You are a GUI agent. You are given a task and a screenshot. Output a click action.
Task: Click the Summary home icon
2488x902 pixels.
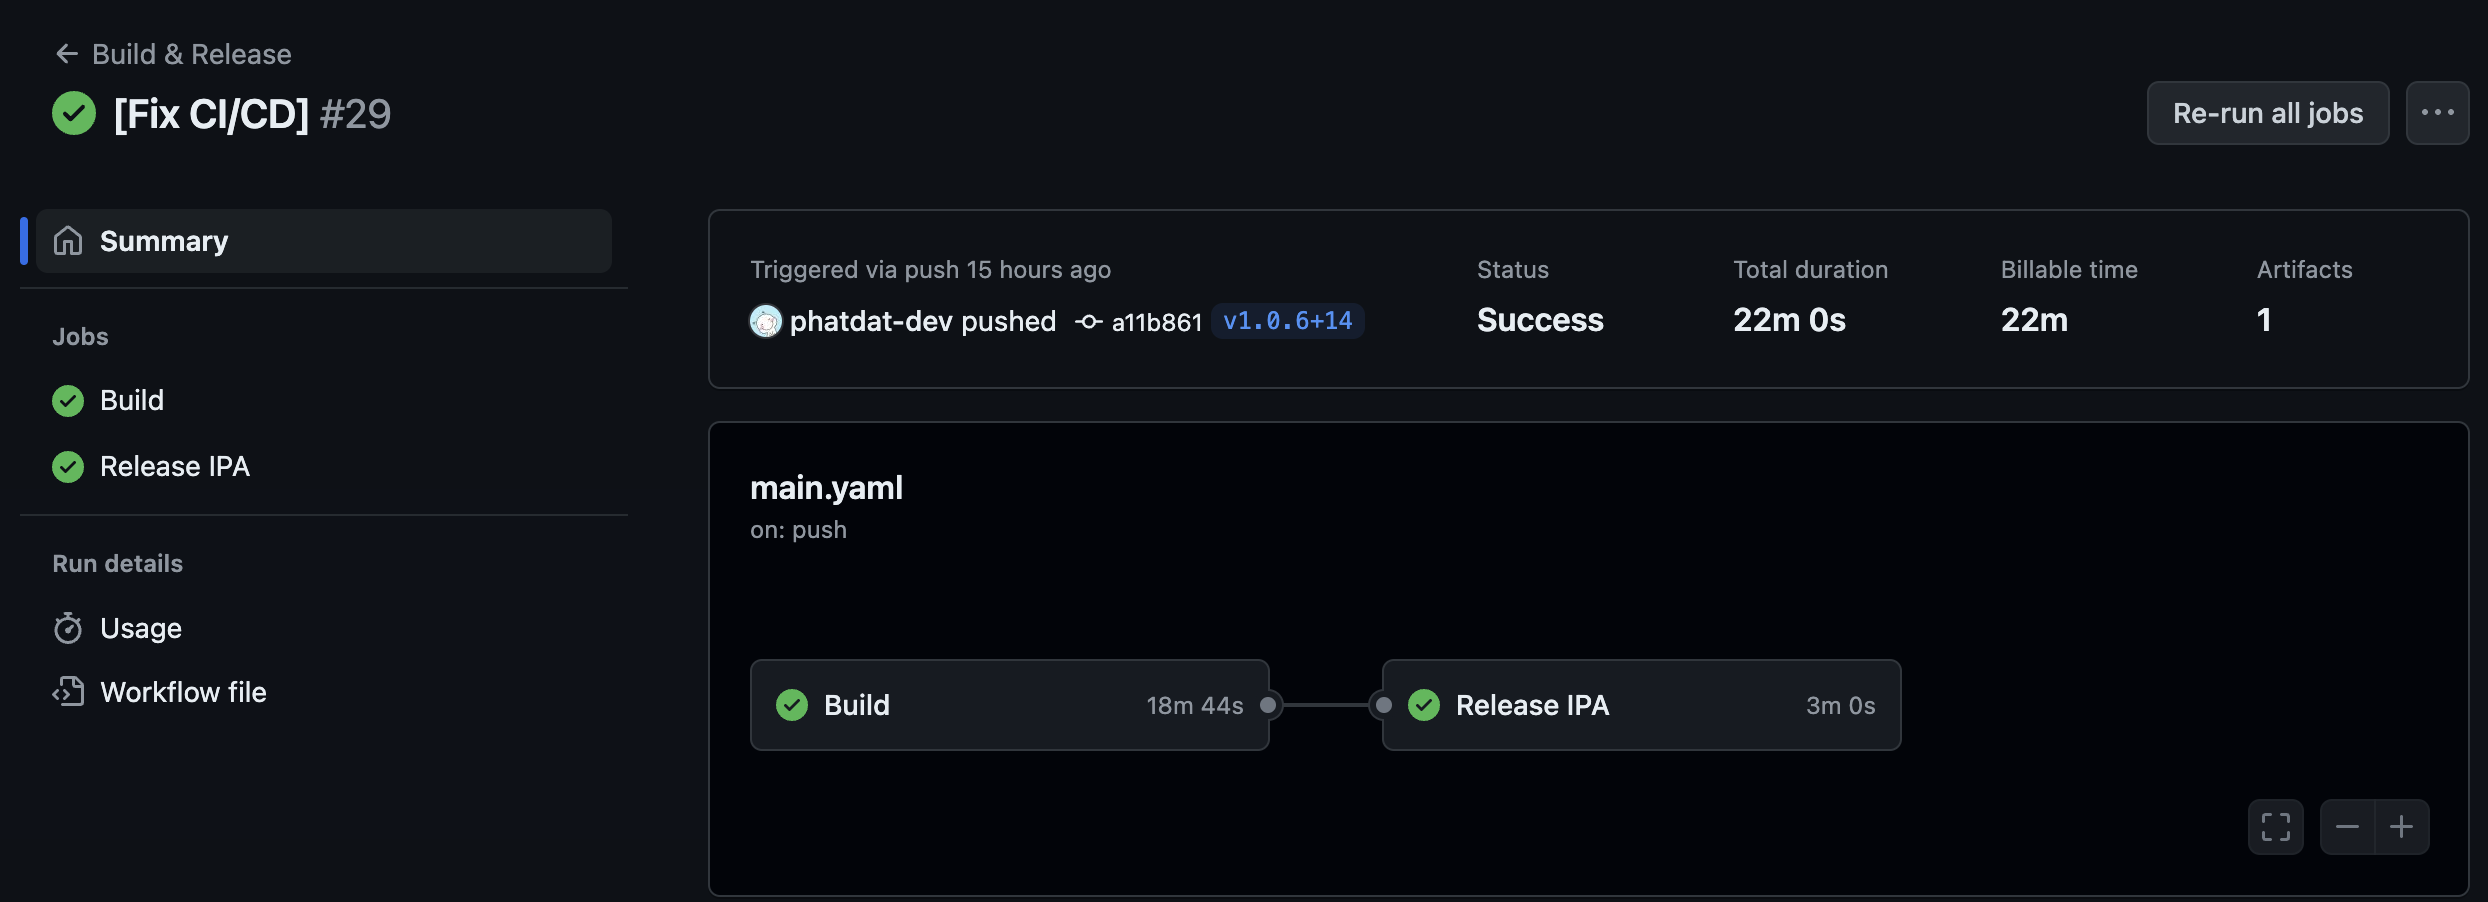[68, 241]
